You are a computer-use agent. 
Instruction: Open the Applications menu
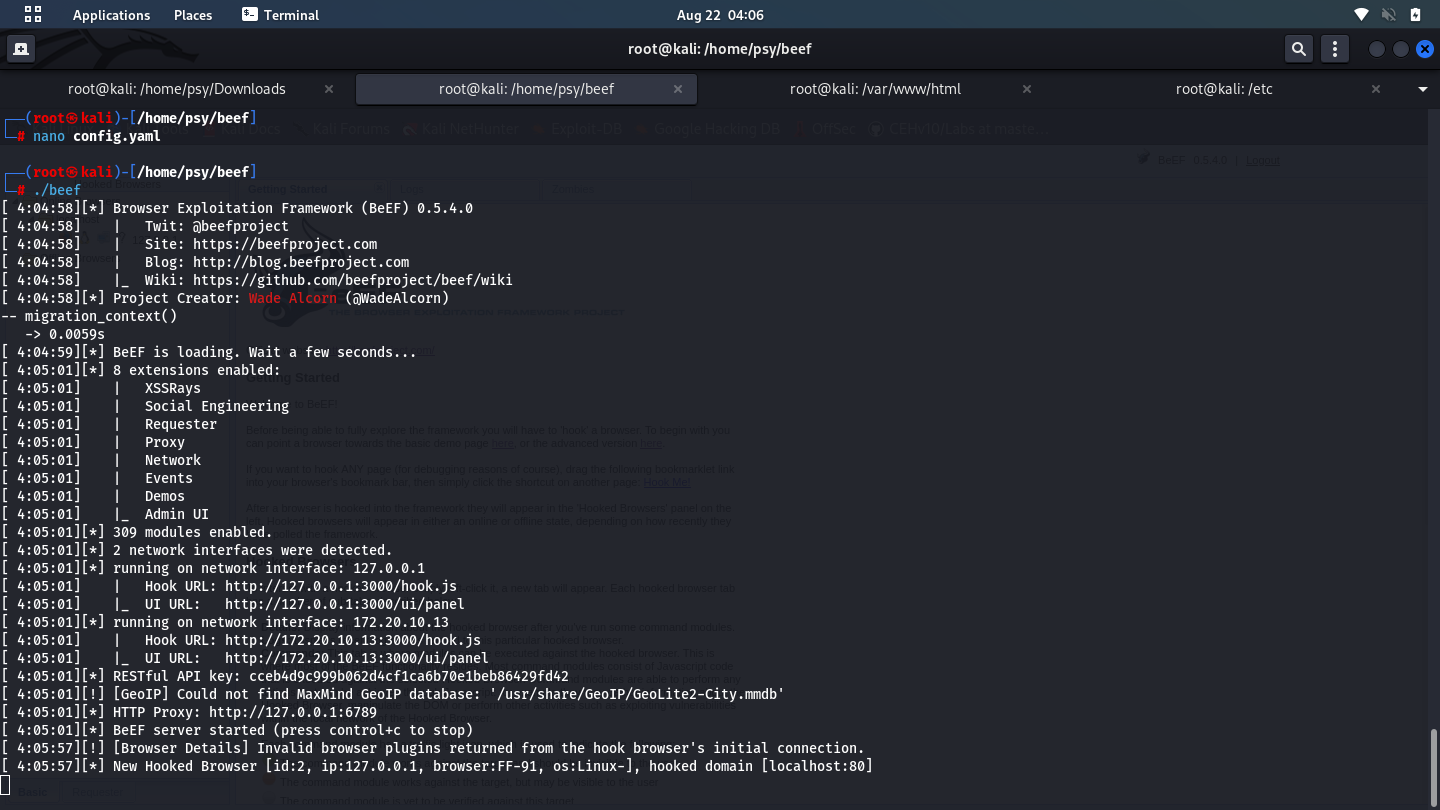pyautogui.click(x=111, y=14)
